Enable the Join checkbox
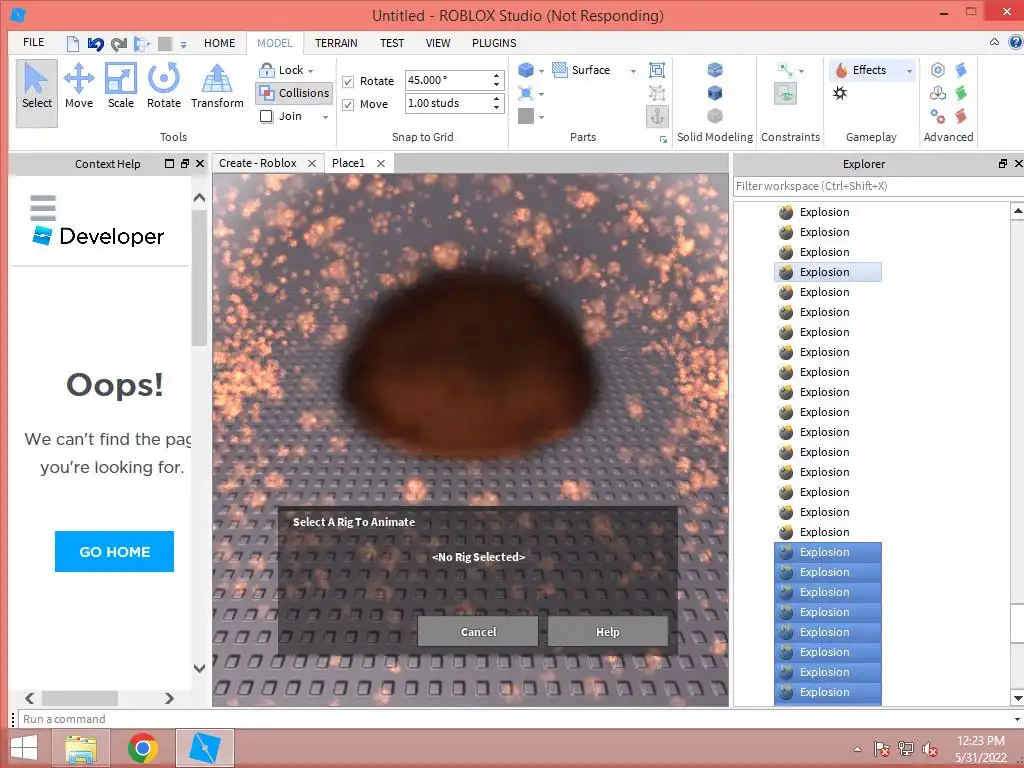 pos(266,116)
